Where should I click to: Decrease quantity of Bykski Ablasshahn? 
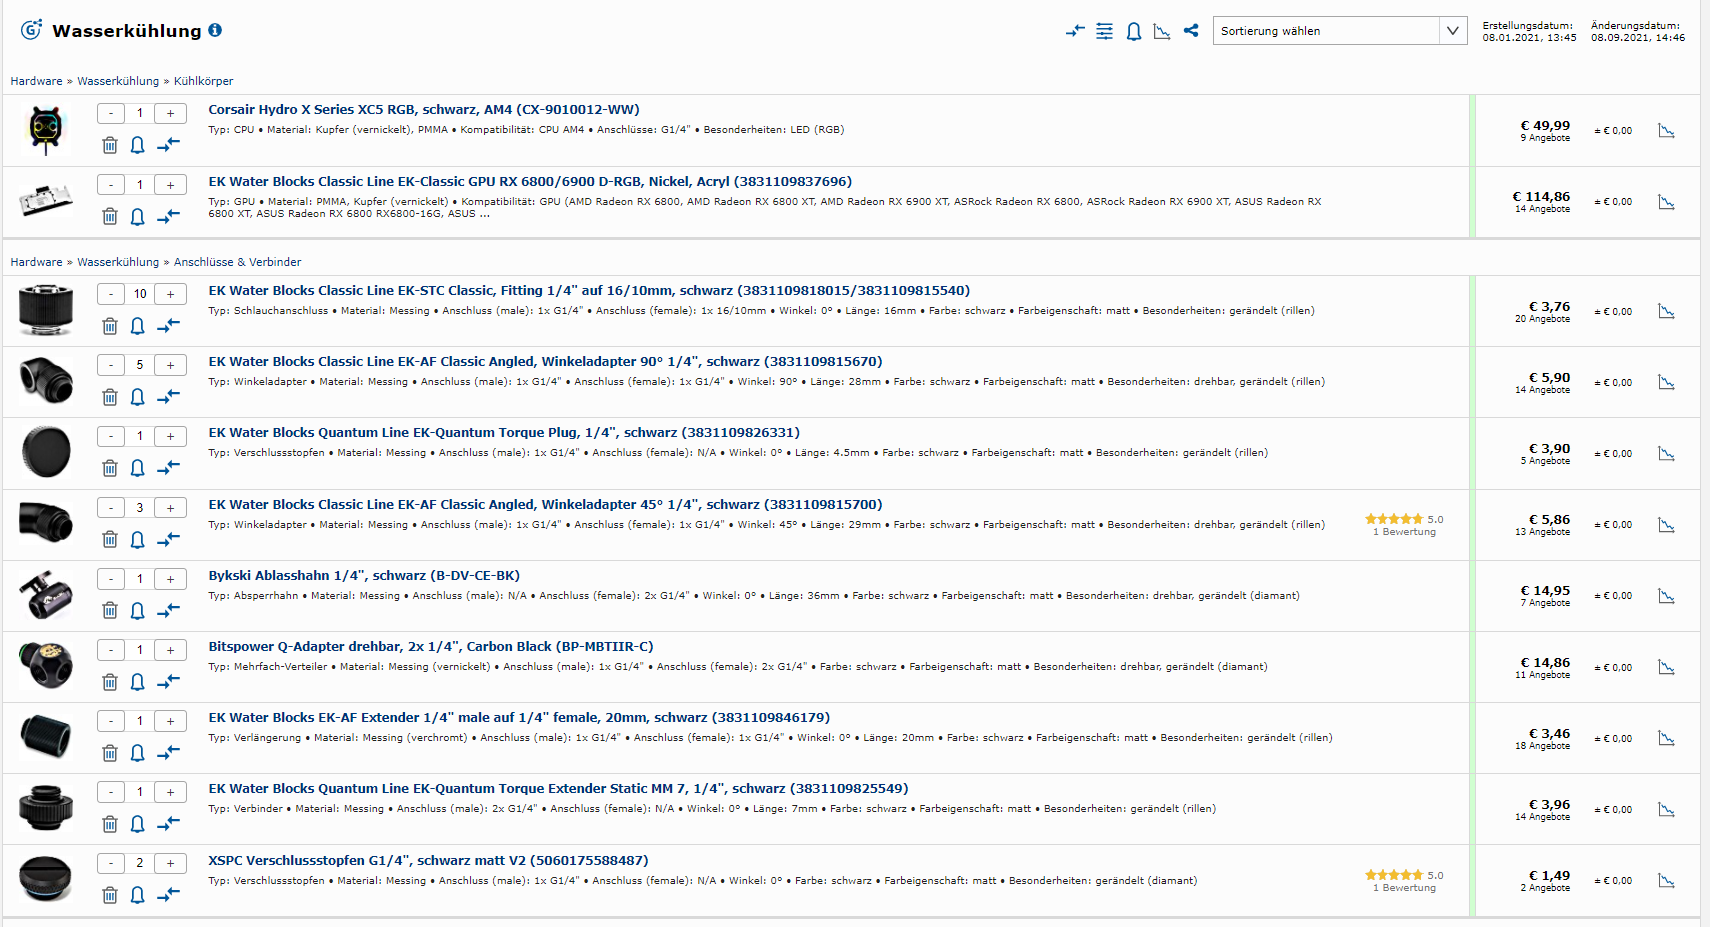point(111,579)
